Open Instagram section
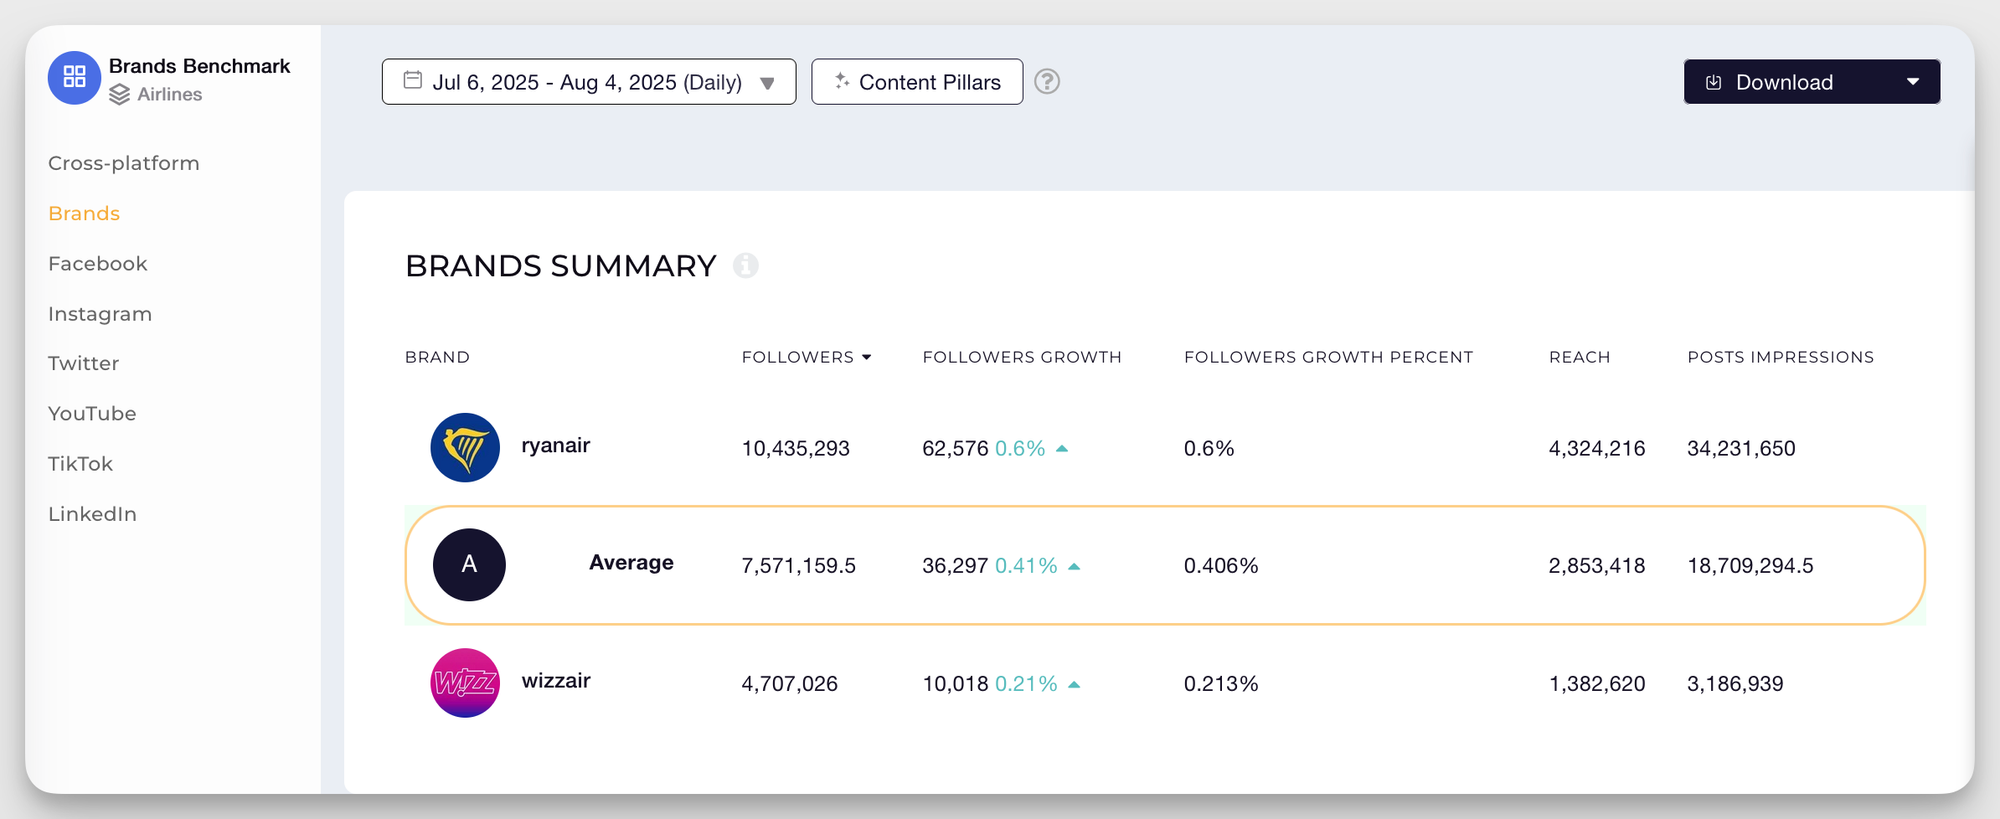Image resolution: width=2000 pixels, height=819 pixels. click(100, 314)
